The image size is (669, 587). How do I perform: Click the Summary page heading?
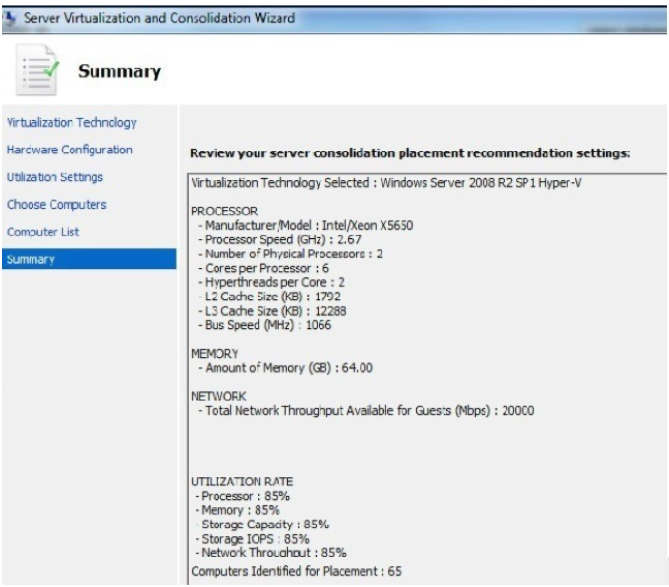point(119,71)
